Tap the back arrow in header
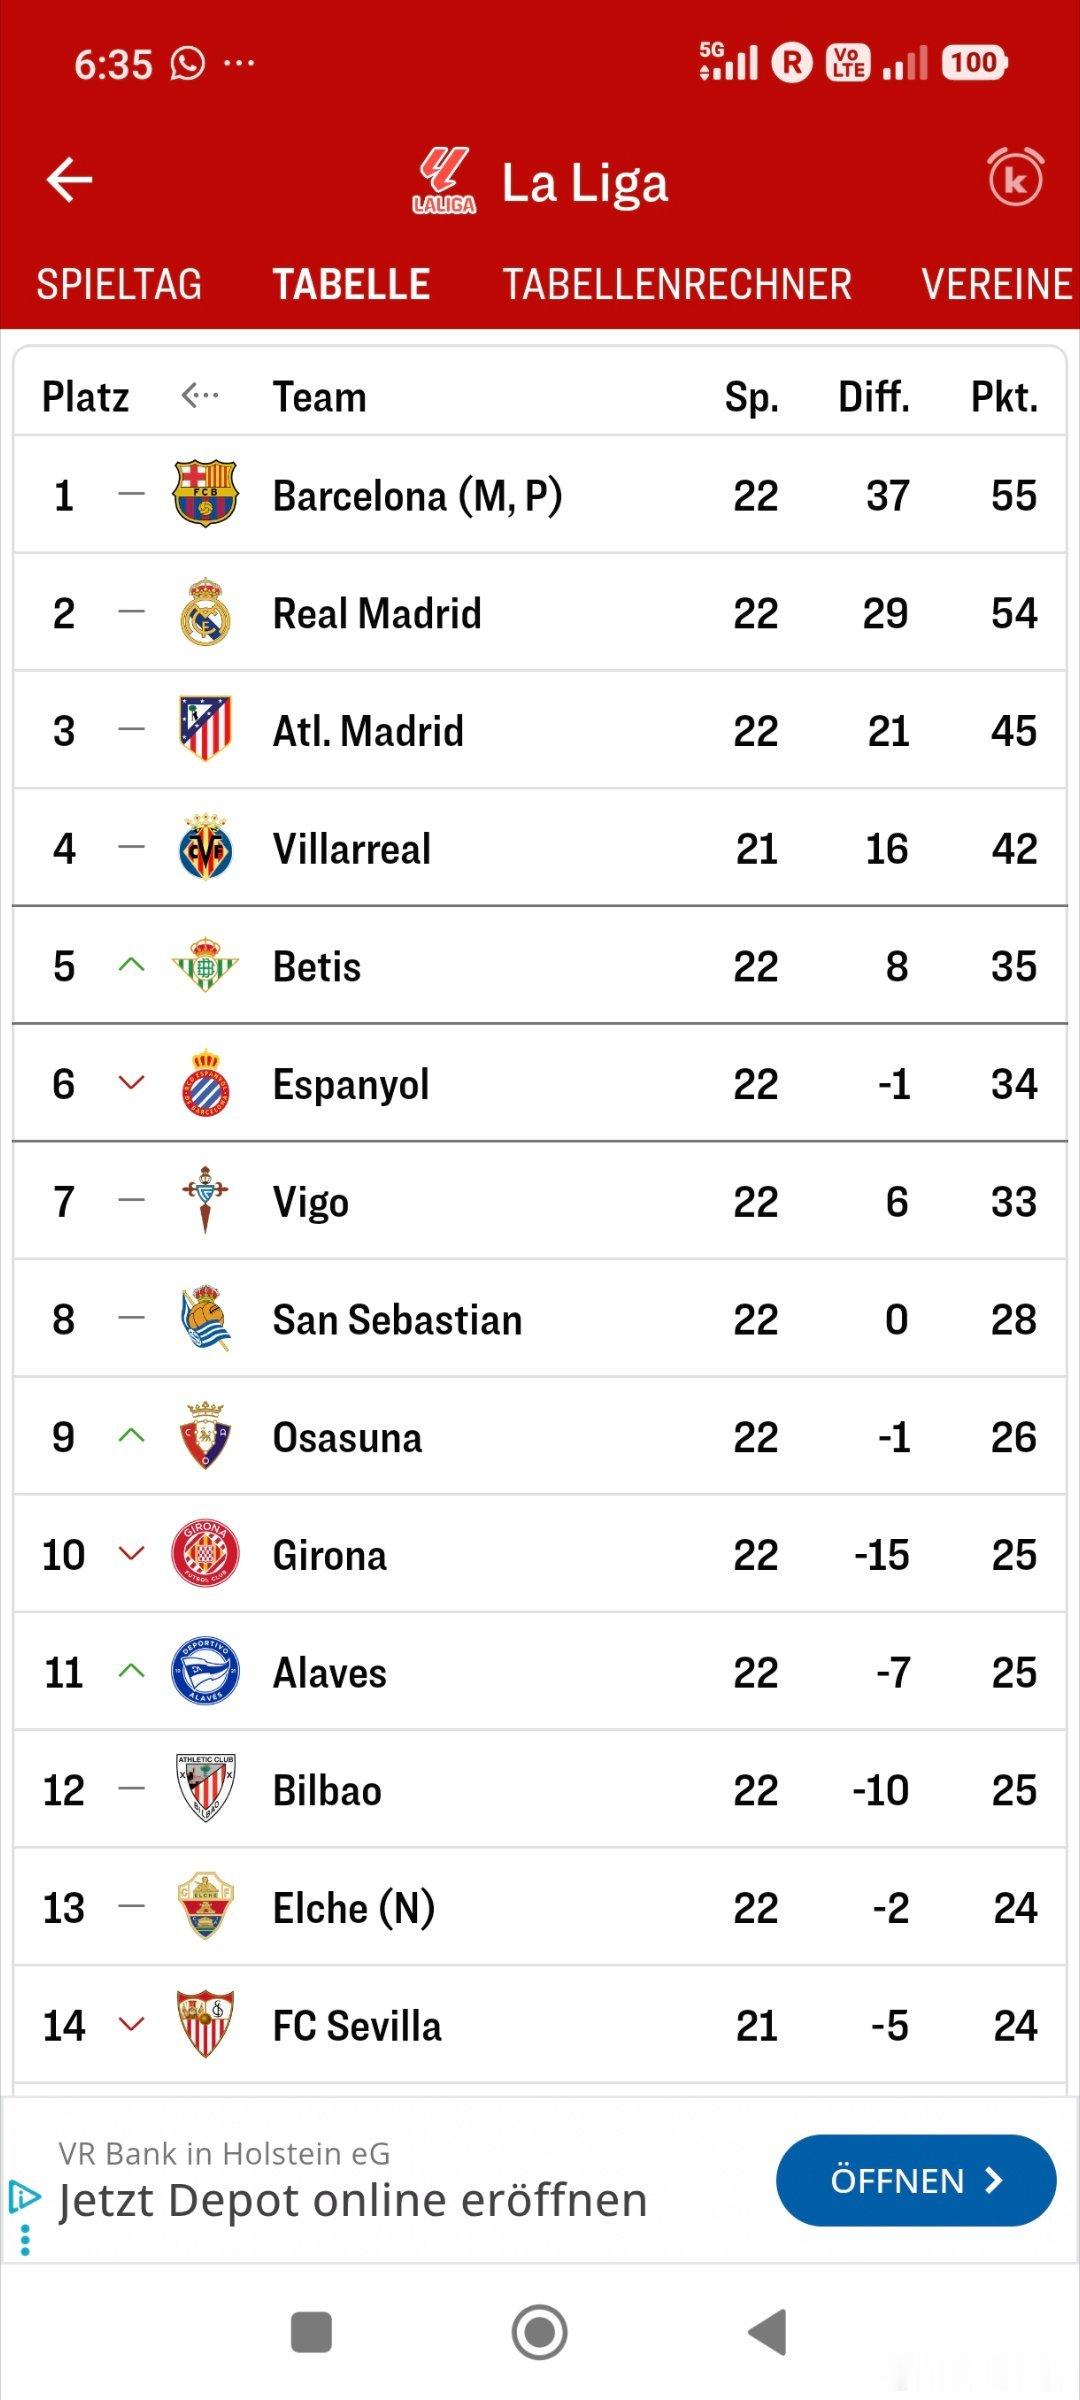The height and width of the screenshot is (2400, 1080). pos(69,181)
